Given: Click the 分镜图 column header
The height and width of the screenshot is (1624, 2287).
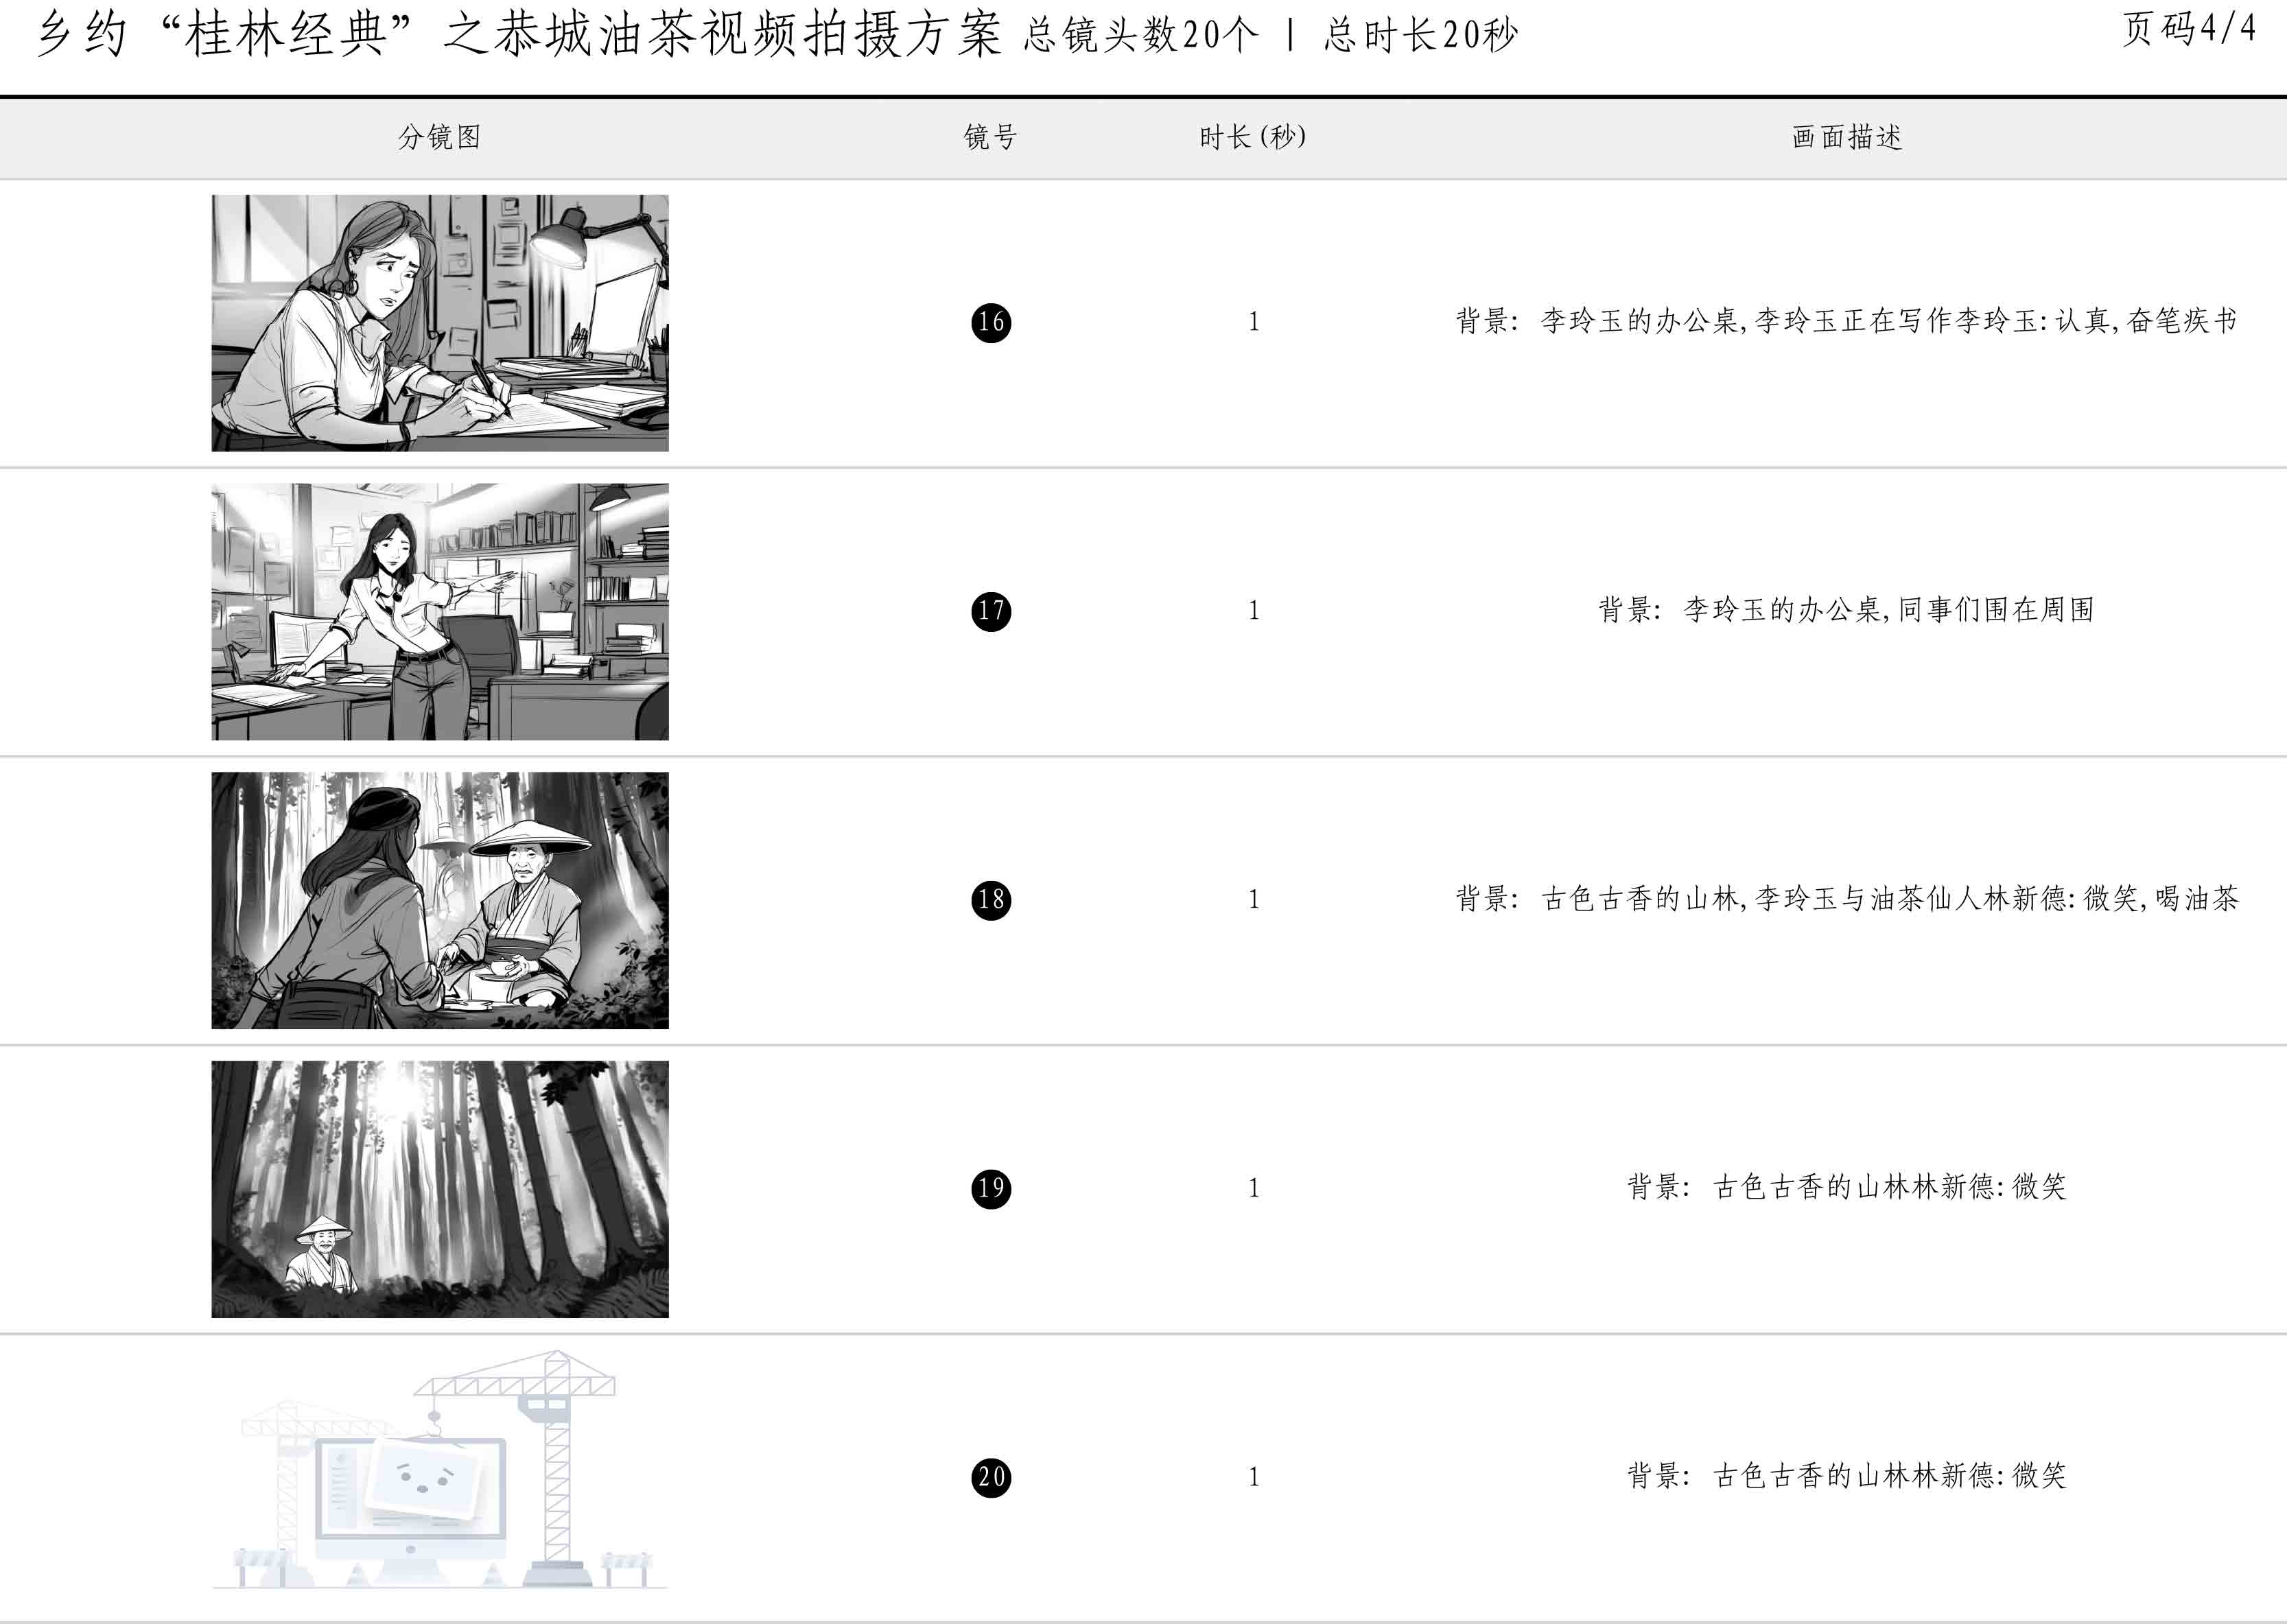Looking at the screenshot, I should 440,137.
